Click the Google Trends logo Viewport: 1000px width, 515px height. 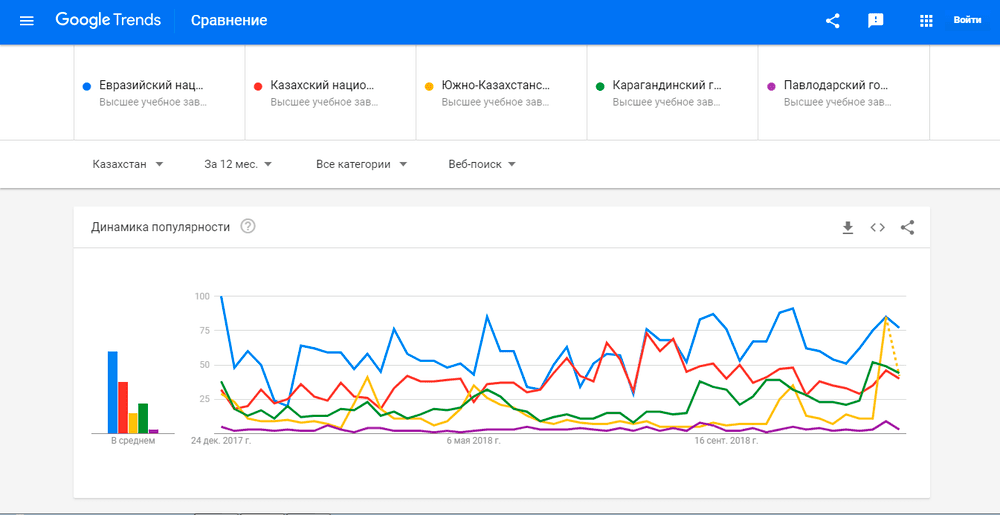[x=108, y=20]
